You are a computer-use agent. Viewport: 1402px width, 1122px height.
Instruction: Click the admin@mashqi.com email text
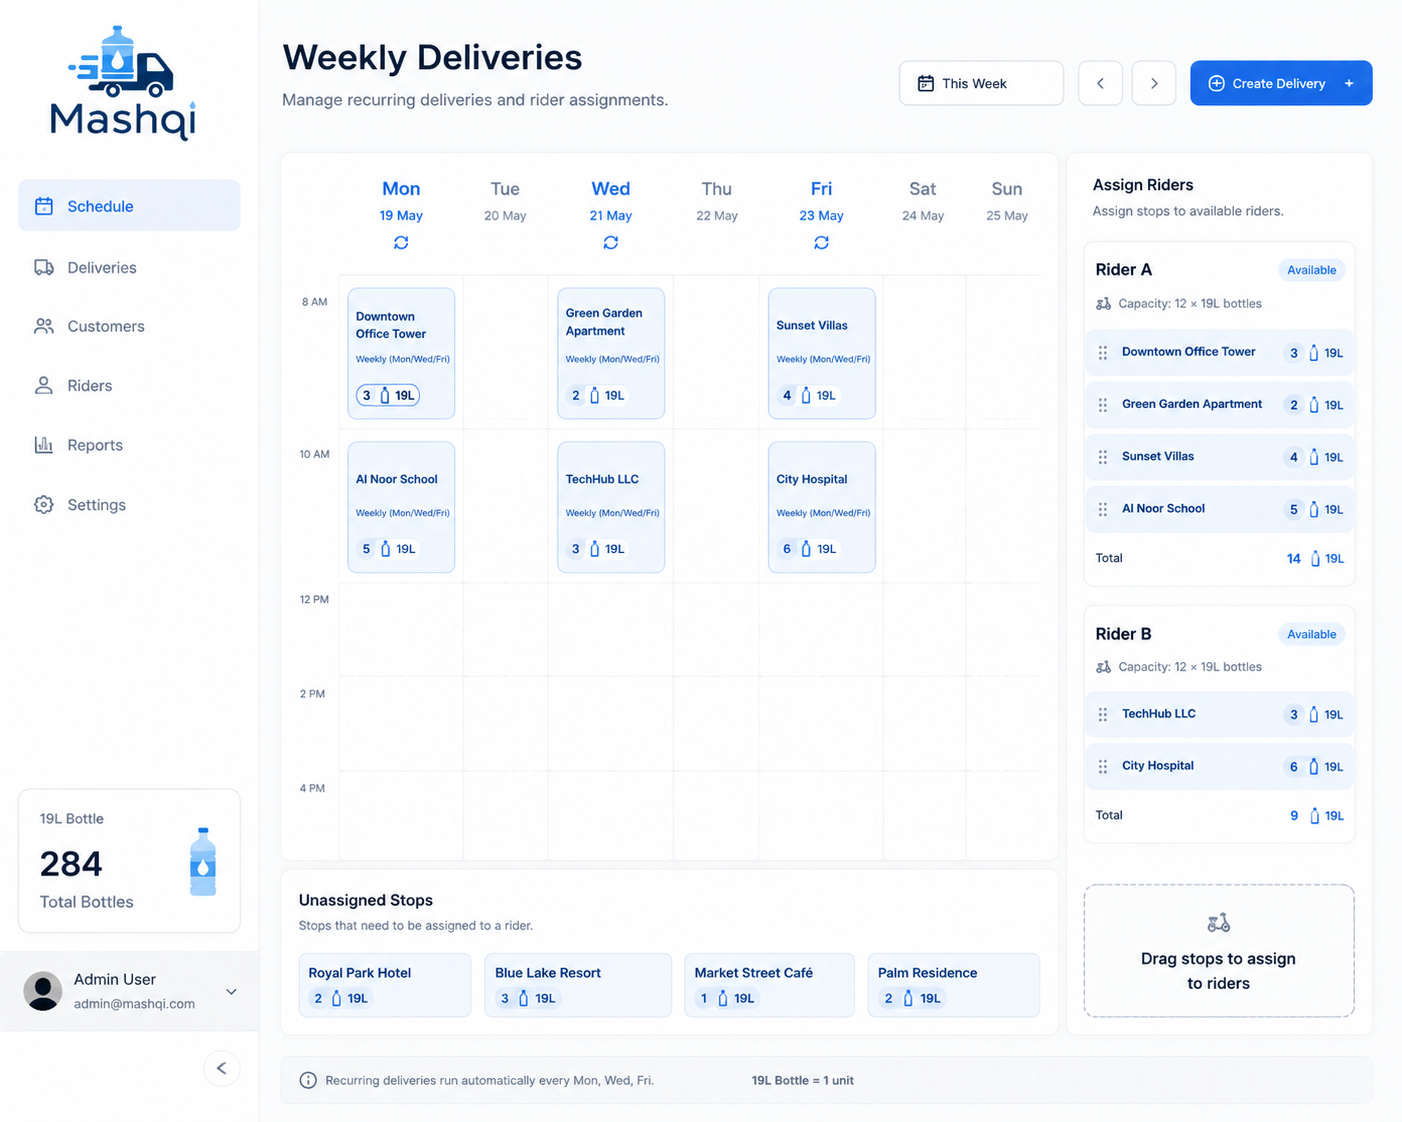click(x=134, y=1004)
